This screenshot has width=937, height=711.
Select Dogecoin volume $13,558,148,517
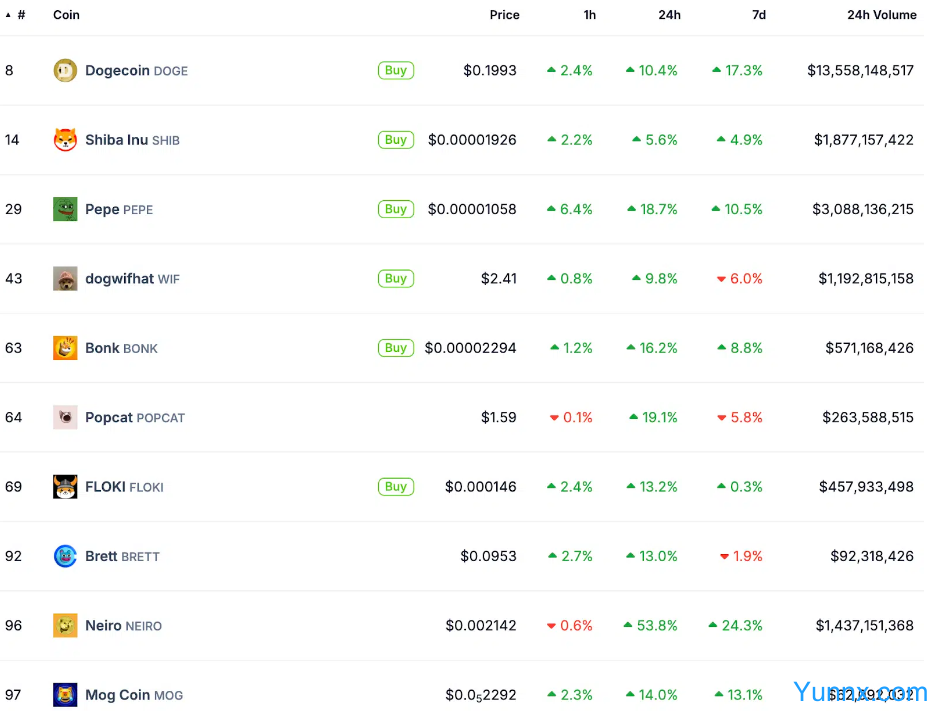861,71
